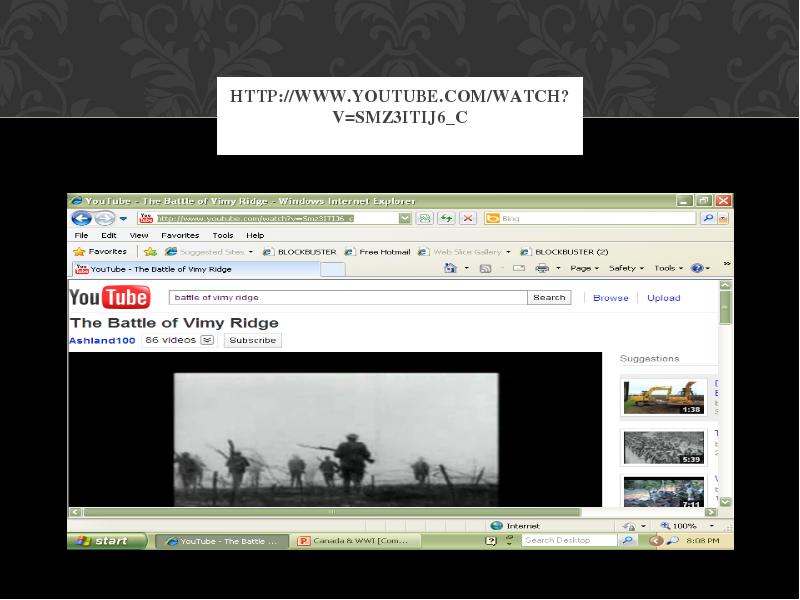Click the horizontal scrollbar thumb
Viewport: 800px width, 600px height.
(x=332, y=512)
